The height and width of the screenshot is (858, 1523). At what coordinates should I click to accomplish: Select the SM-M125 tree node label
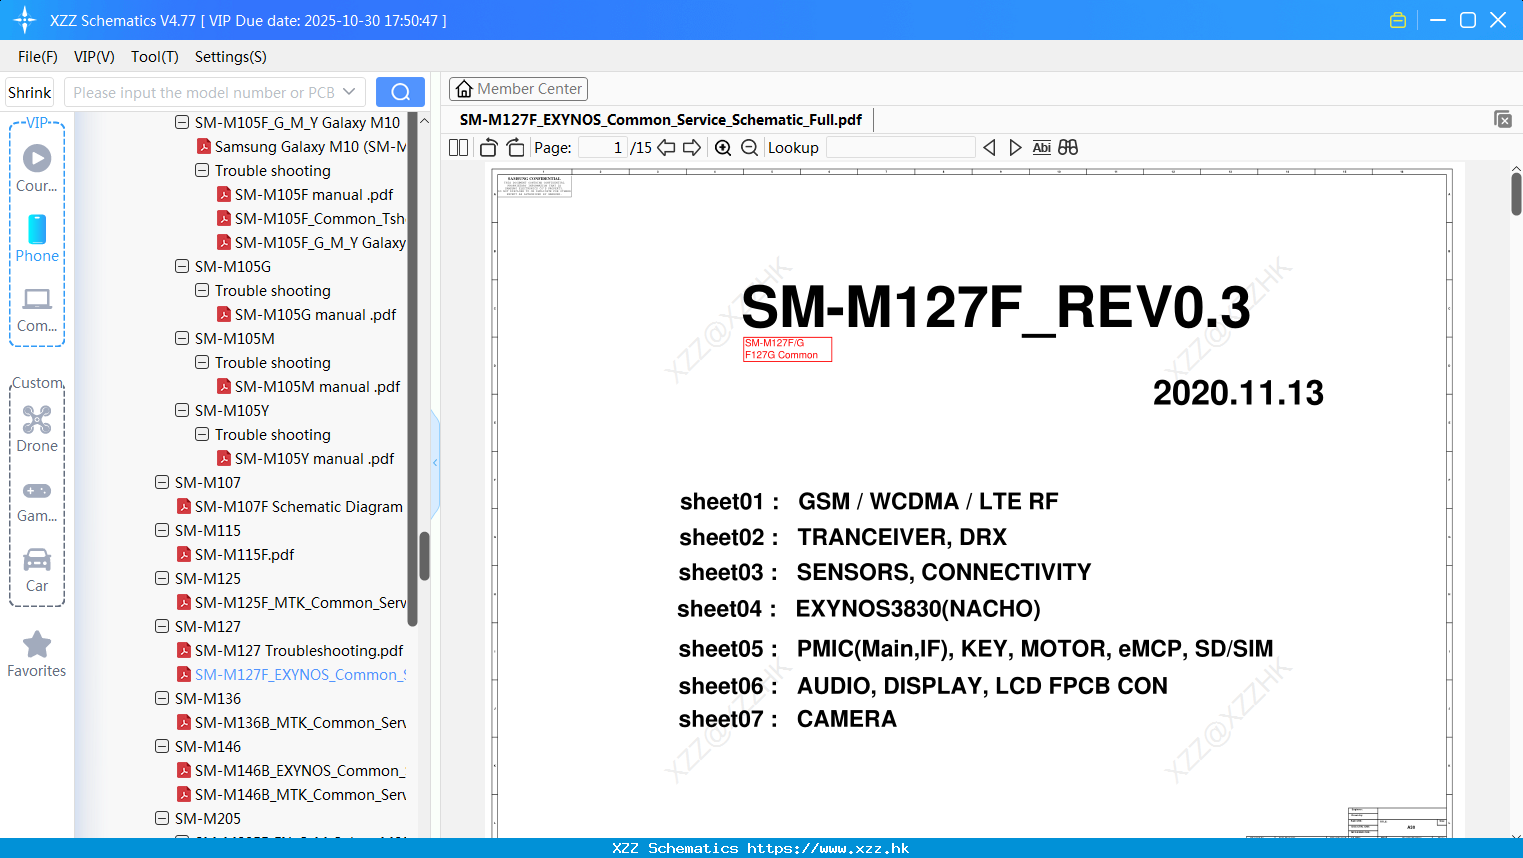(x=208, y=579)
